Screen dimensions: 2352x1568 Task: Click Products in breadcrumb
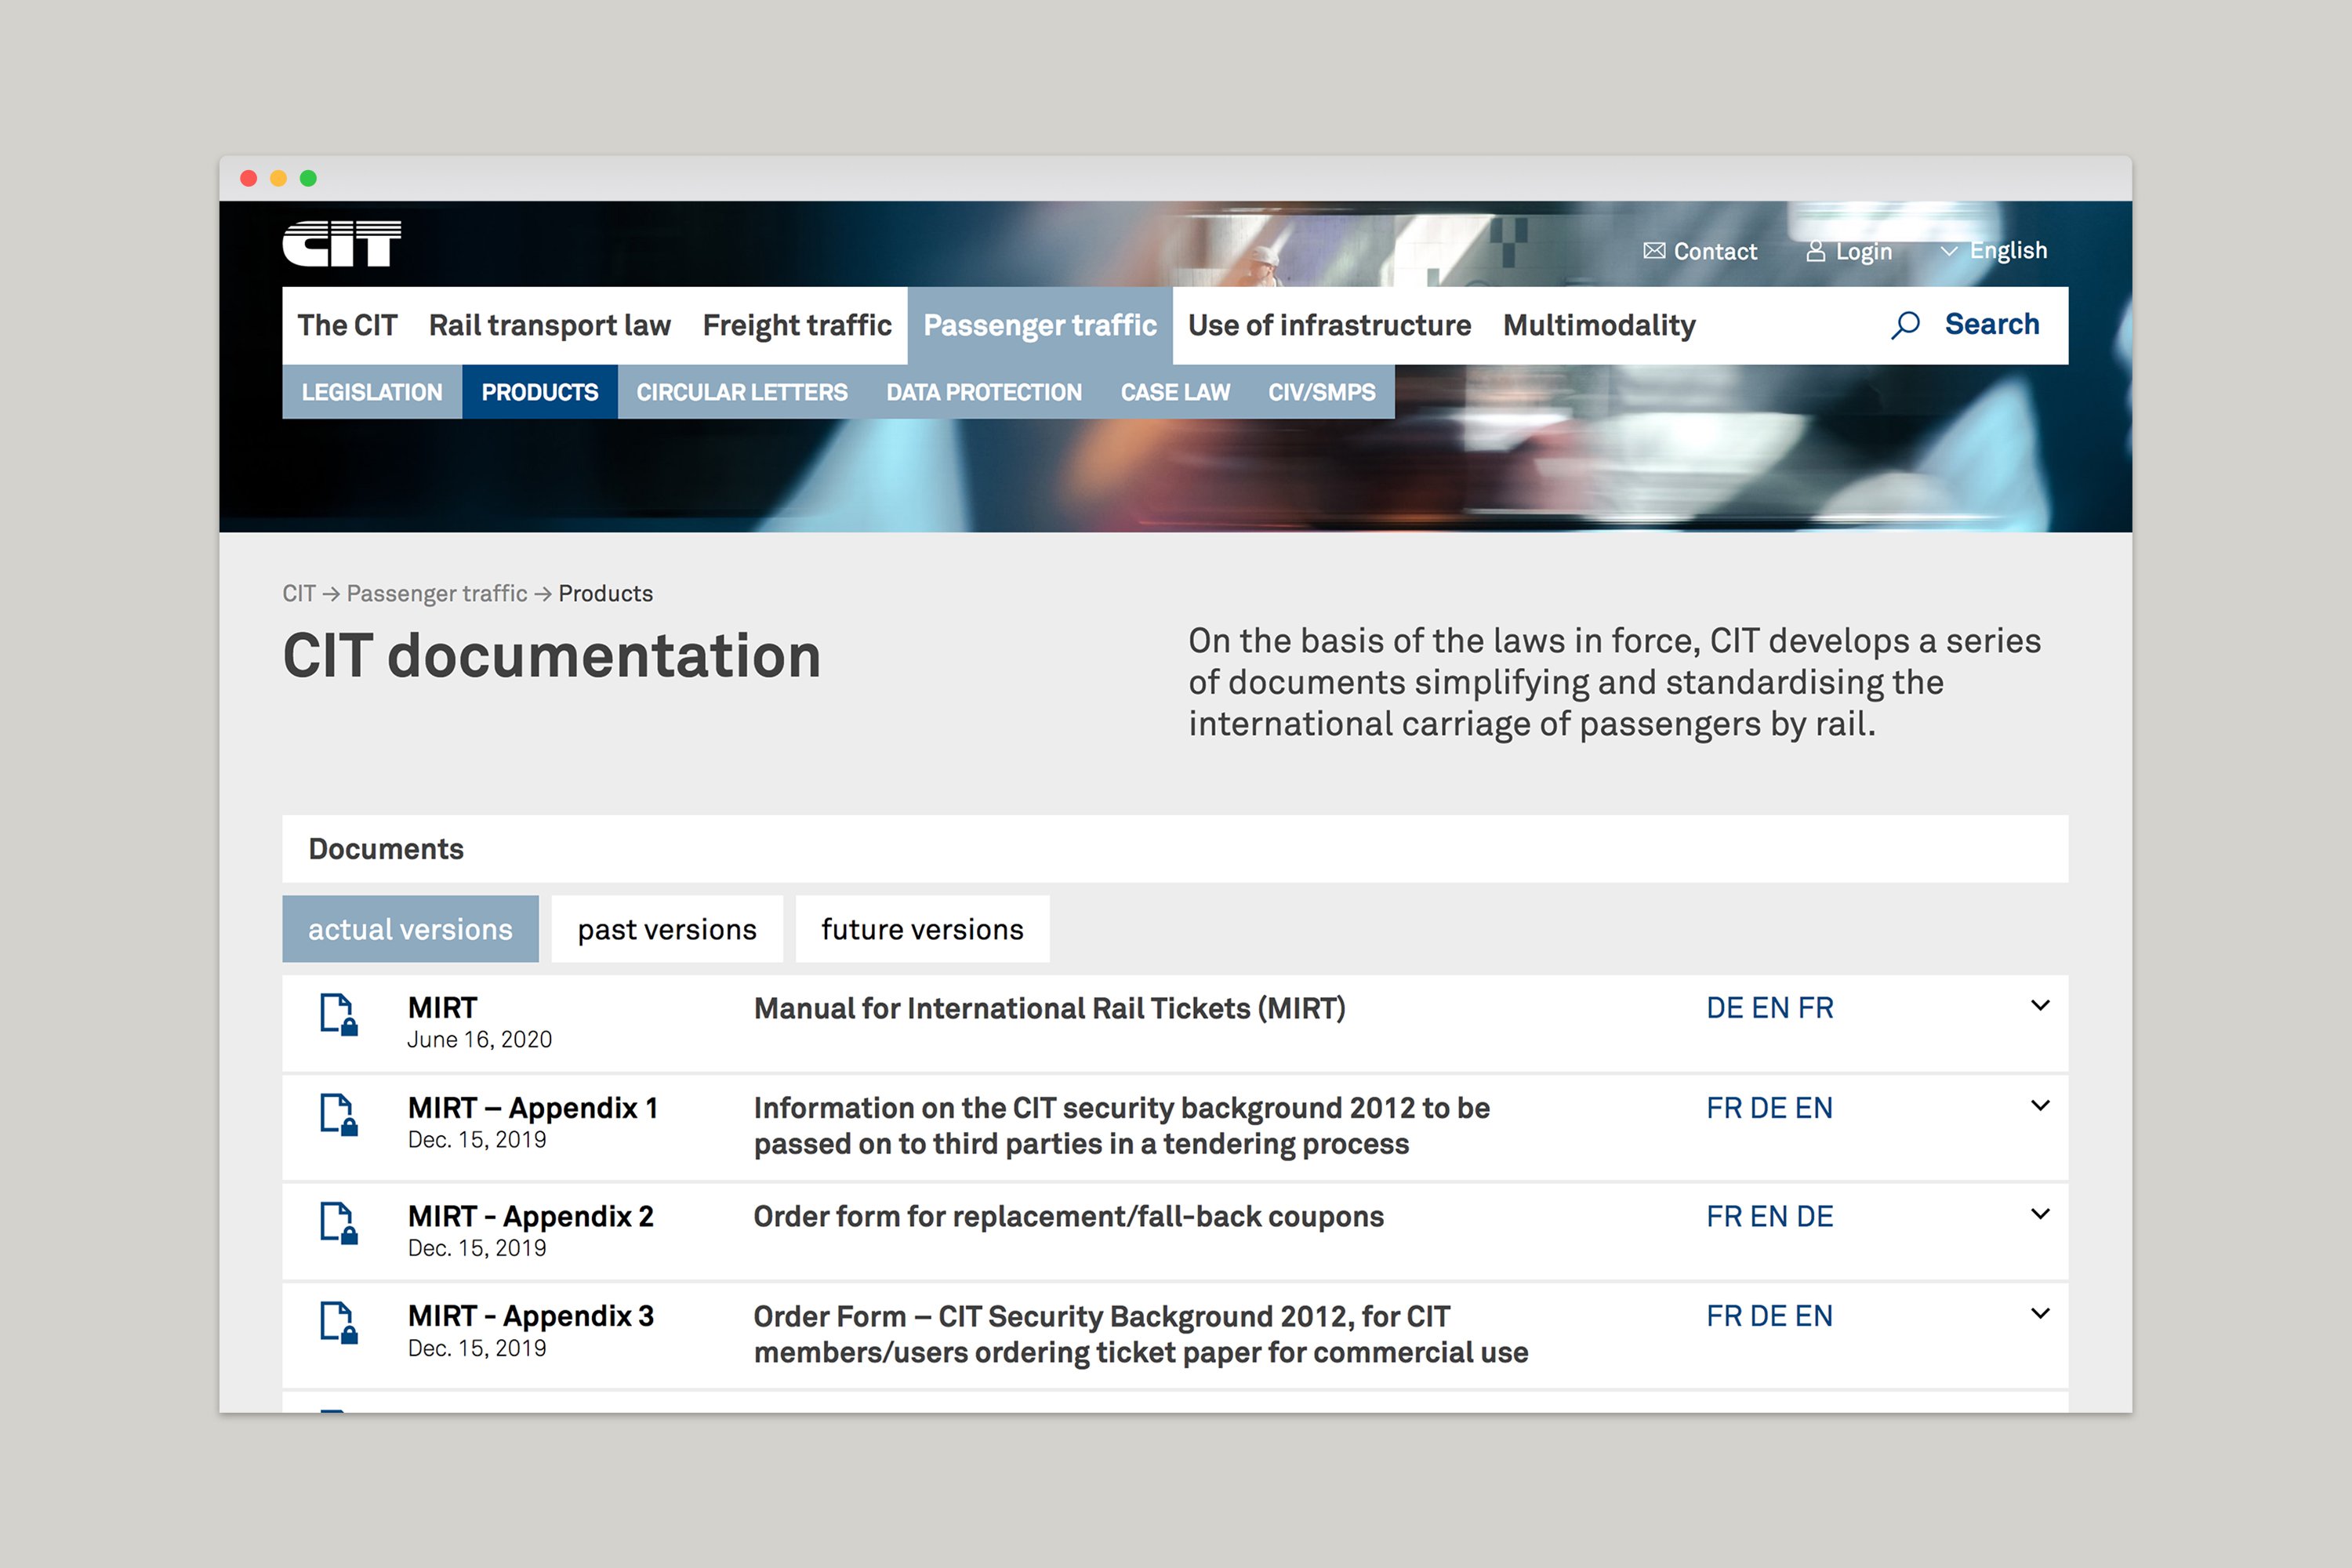[605, 593]
